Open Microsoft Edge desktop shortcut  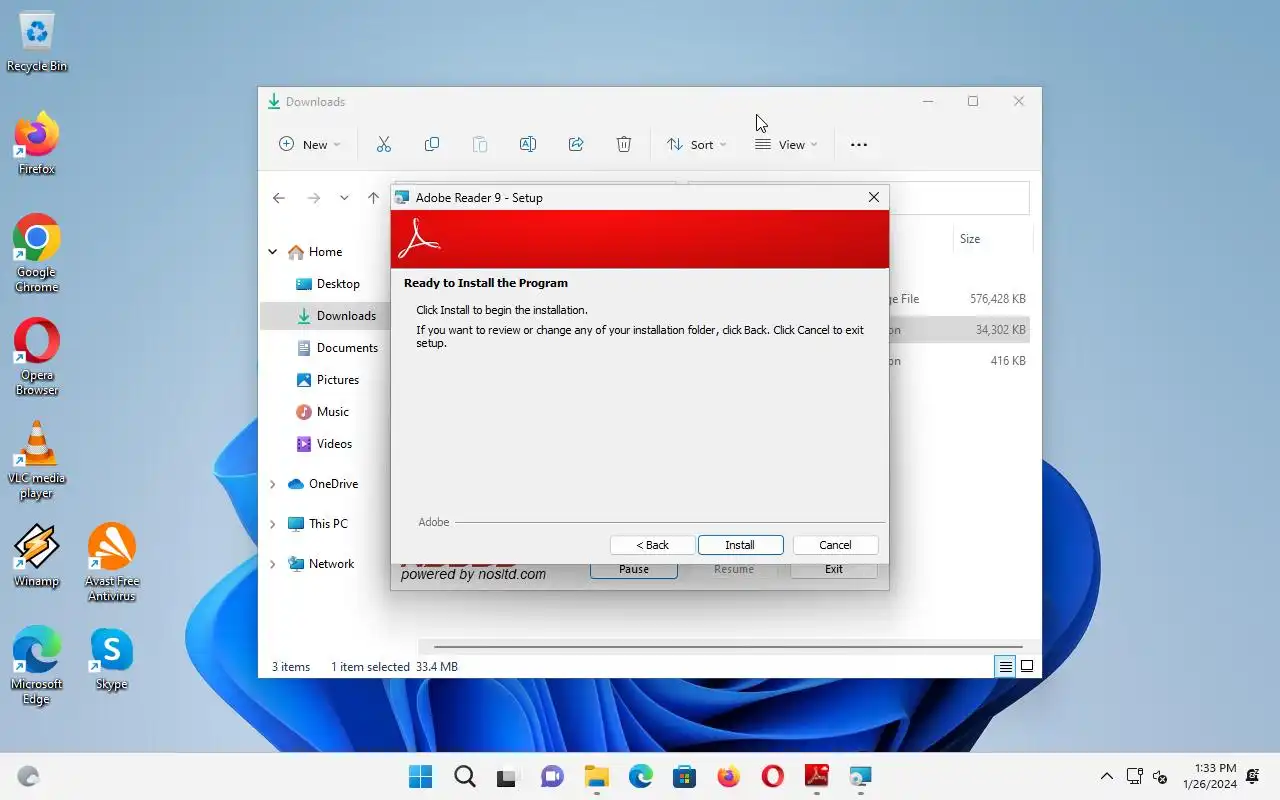coord(37,666)
